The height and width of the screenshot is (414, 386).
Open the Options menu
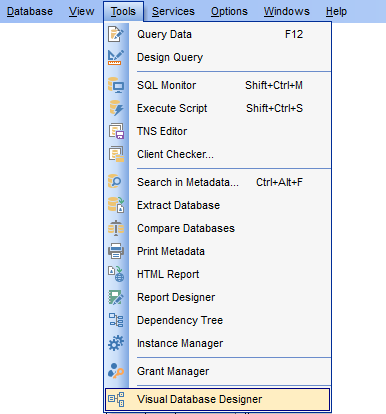[x=229, y=11]
